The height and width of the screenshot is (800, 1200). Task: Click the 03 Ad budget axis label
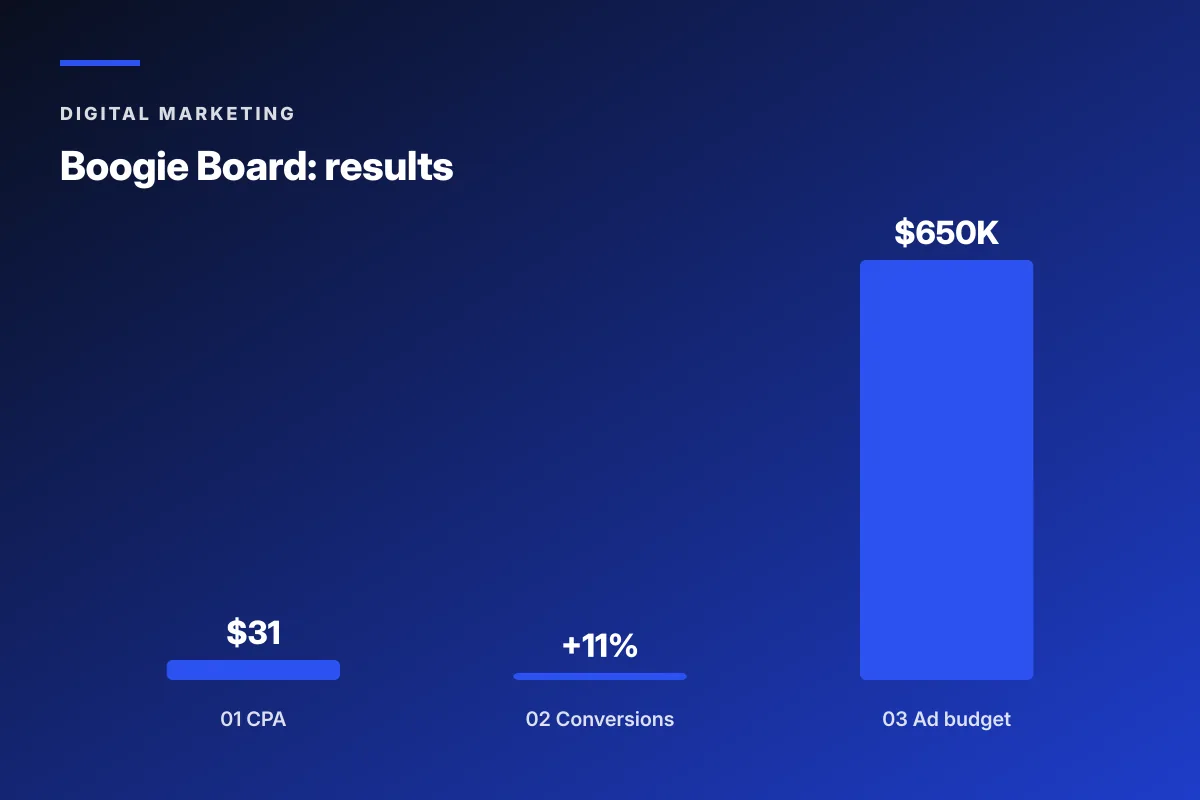pos(947,719)
